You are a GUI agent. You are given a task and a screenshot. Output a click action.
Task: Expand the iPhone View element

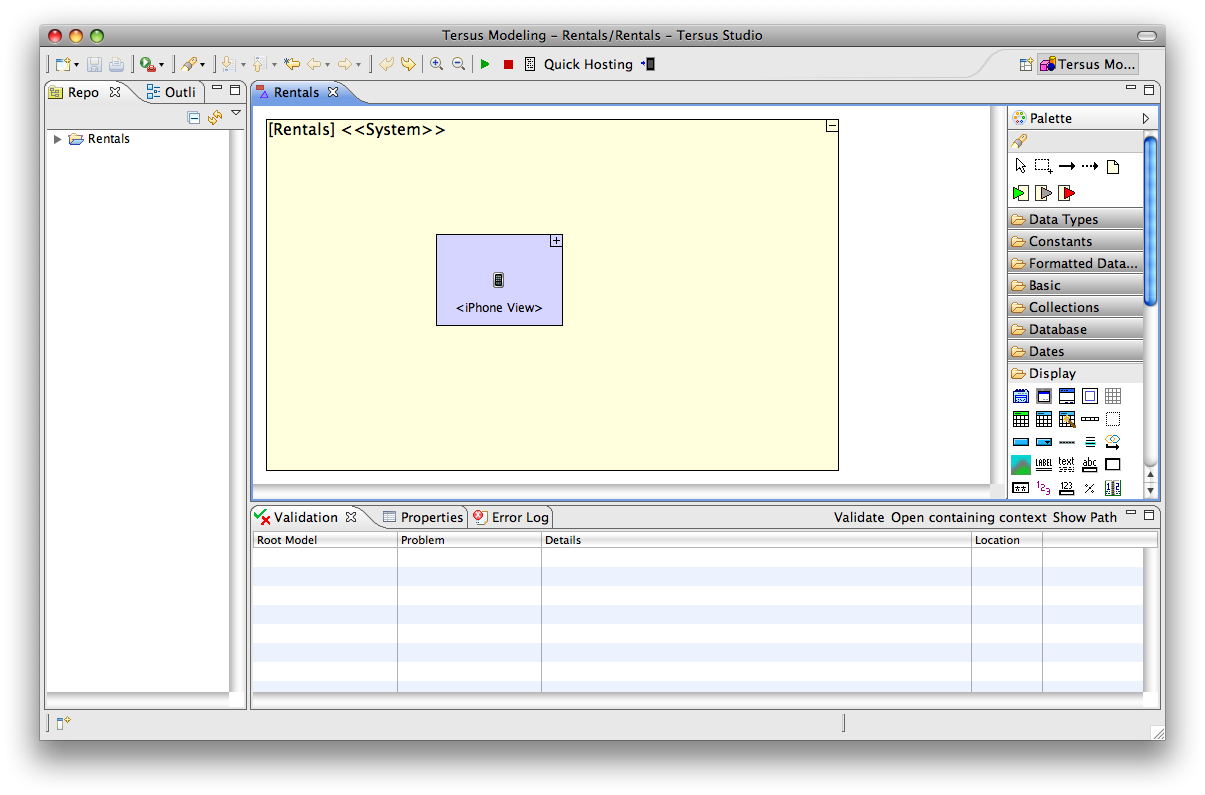556,241
